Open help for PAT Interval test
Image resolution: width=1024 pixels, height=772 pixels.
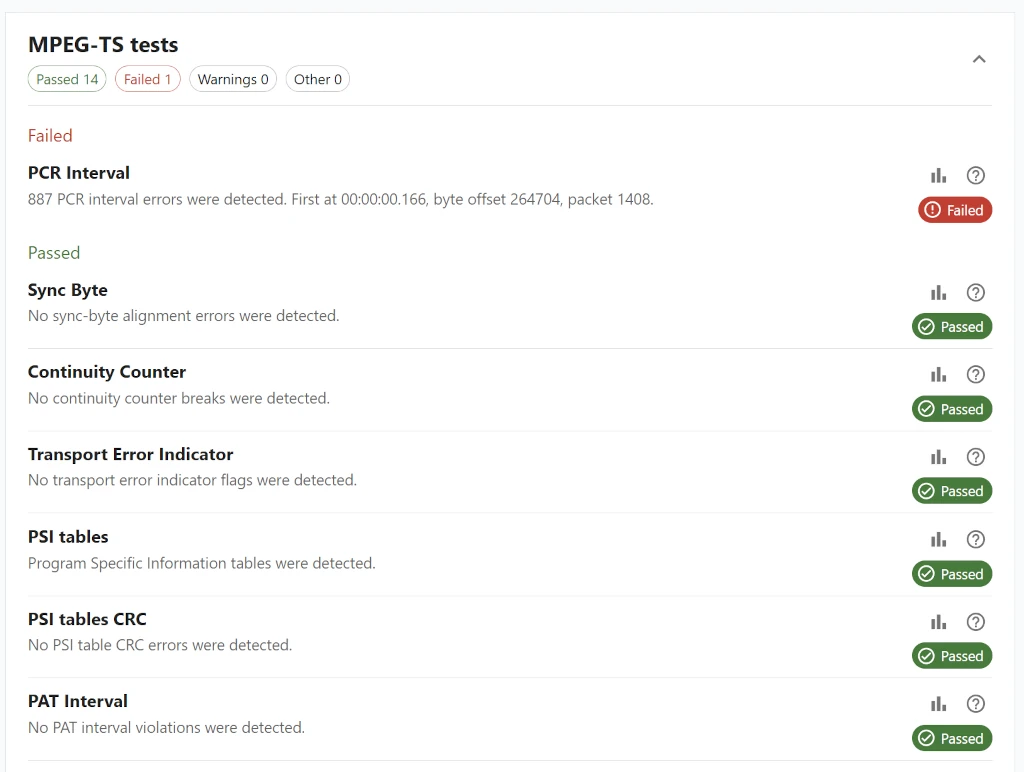(x=976, y=704)
